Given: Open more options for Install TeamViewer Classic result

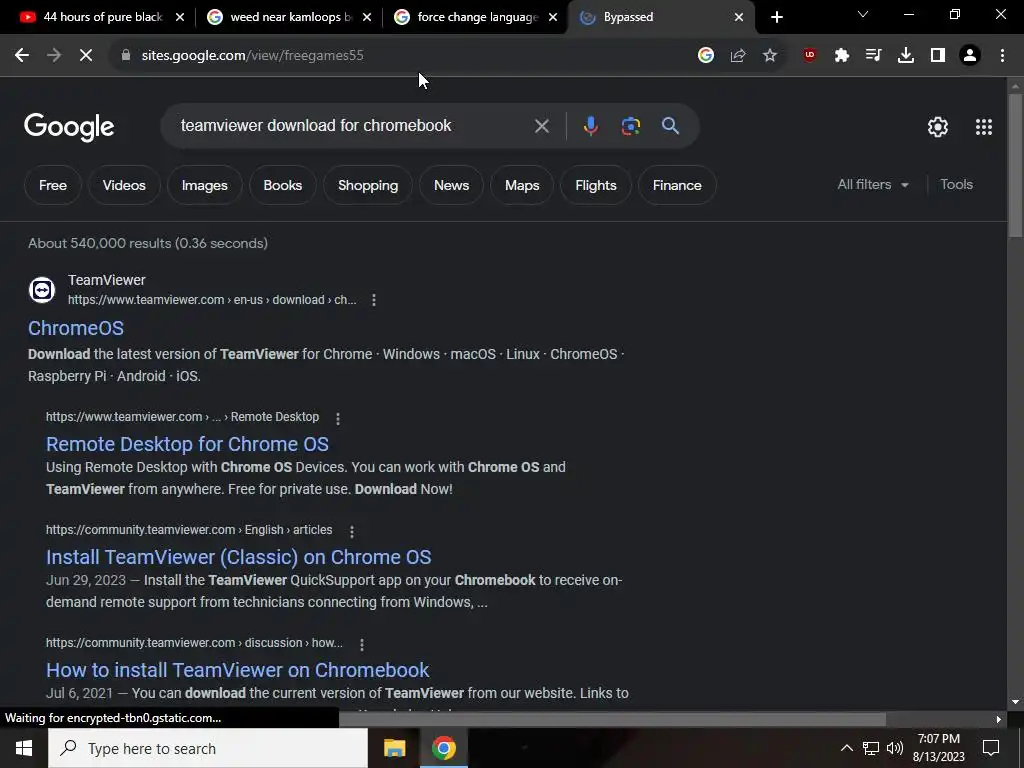Looking at the screenshot, I should 352,532.
